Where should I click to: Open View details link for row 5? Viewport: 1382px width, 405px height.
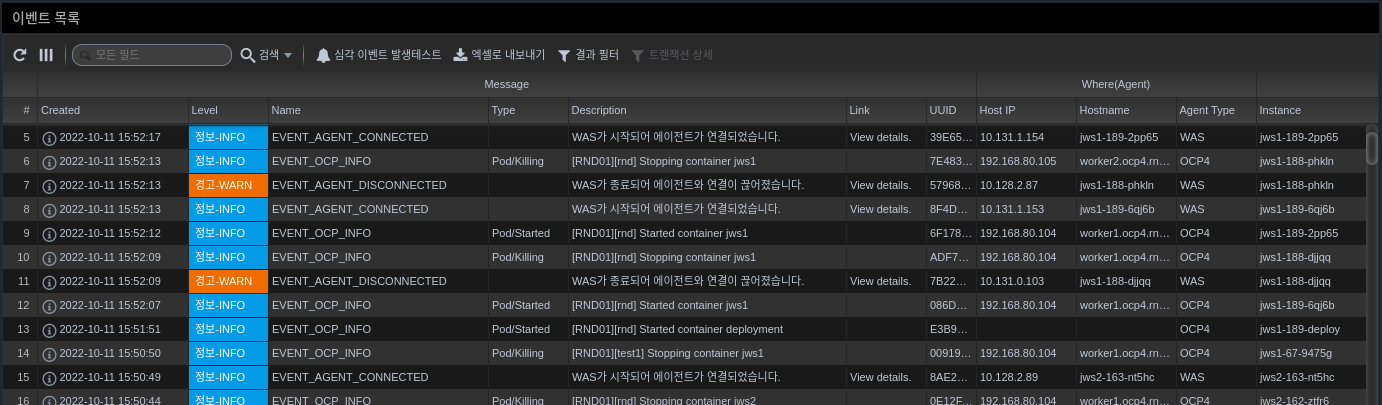coord(880,137)
